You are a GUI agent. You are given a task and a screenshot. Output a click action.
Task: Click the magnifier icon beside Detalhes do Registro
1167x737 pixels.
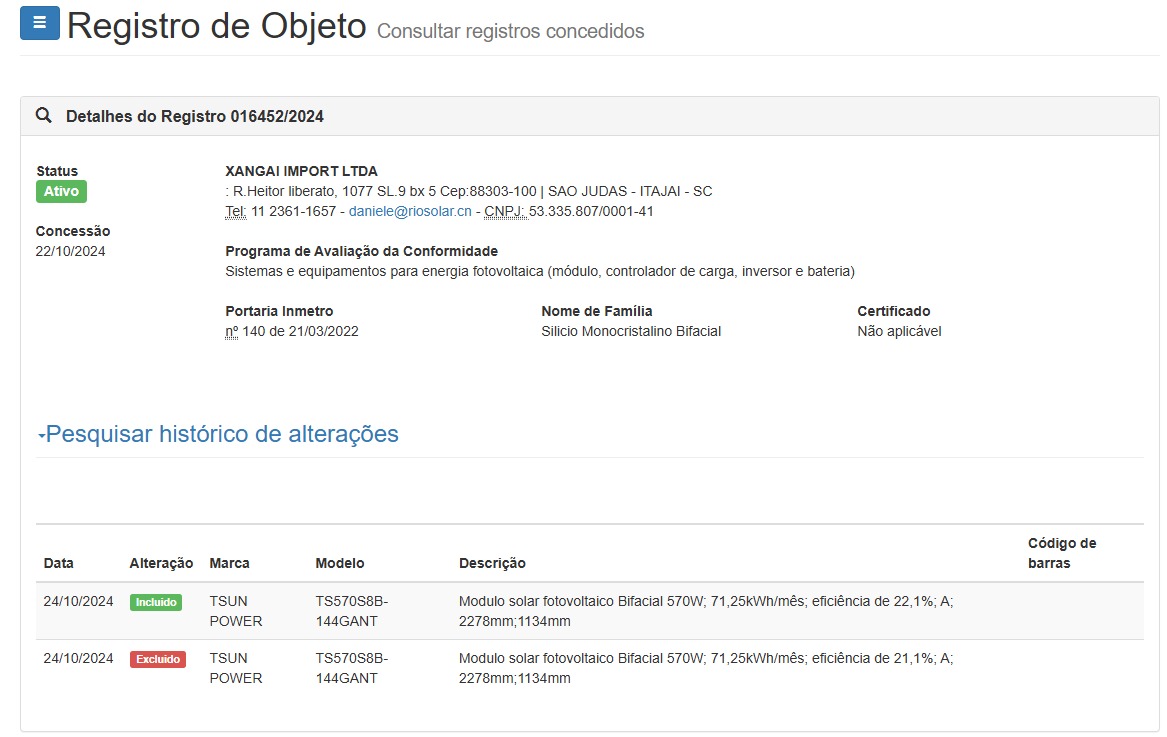[44, 115]
